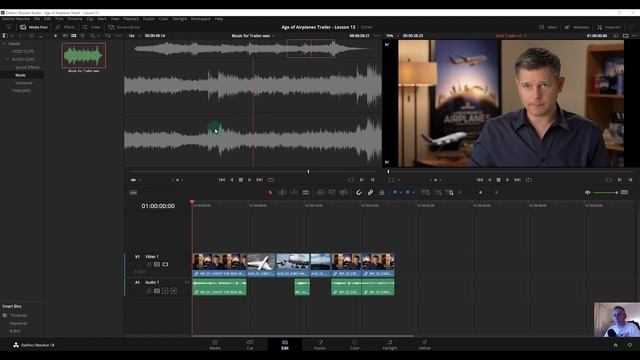The image size is (640, 360).
Task: Collapse the AUDIO CLIPS bin
Action: click(x=7, y=59)
